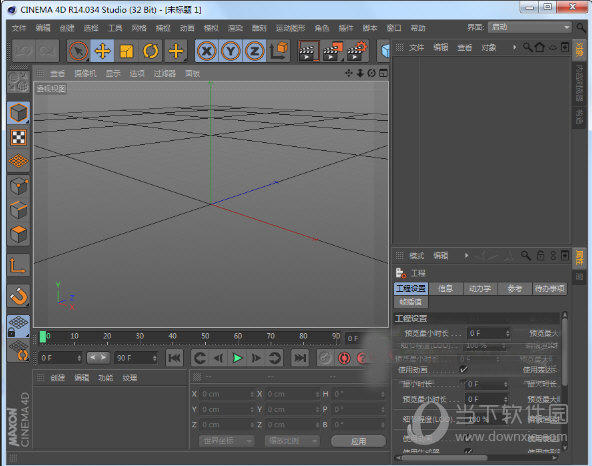
Task: Switch to 动力学 tab
Action: (x=480, y=289)
